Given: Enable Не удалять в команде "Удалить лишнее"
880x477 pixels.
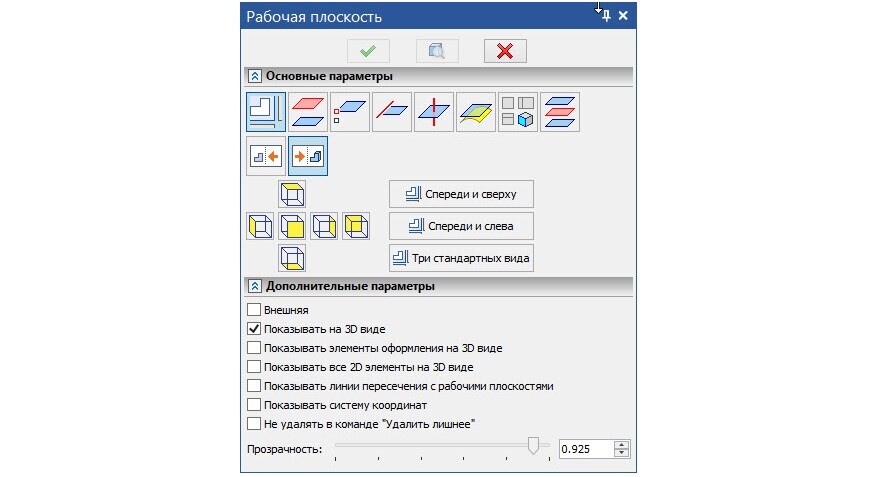Looking at the screenshot, I should click(254, 424).
